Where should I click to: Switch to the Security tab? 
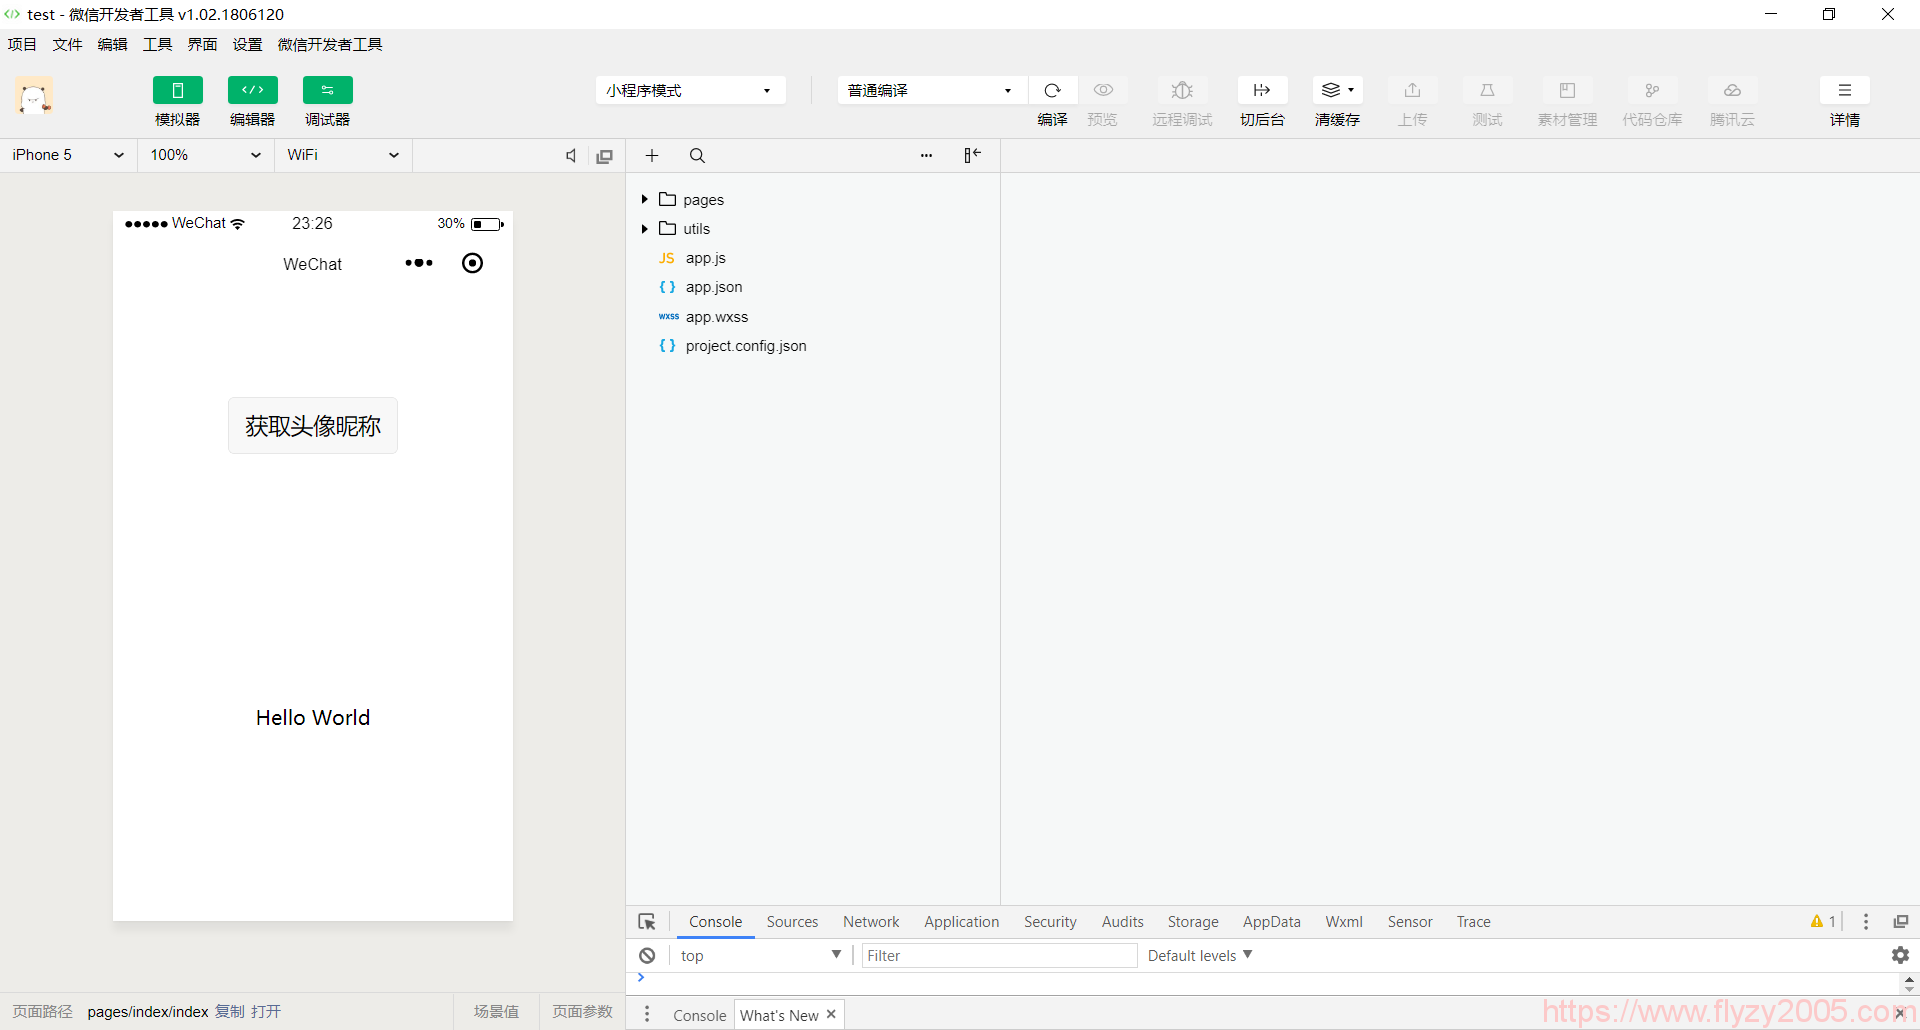point(1050,922)
